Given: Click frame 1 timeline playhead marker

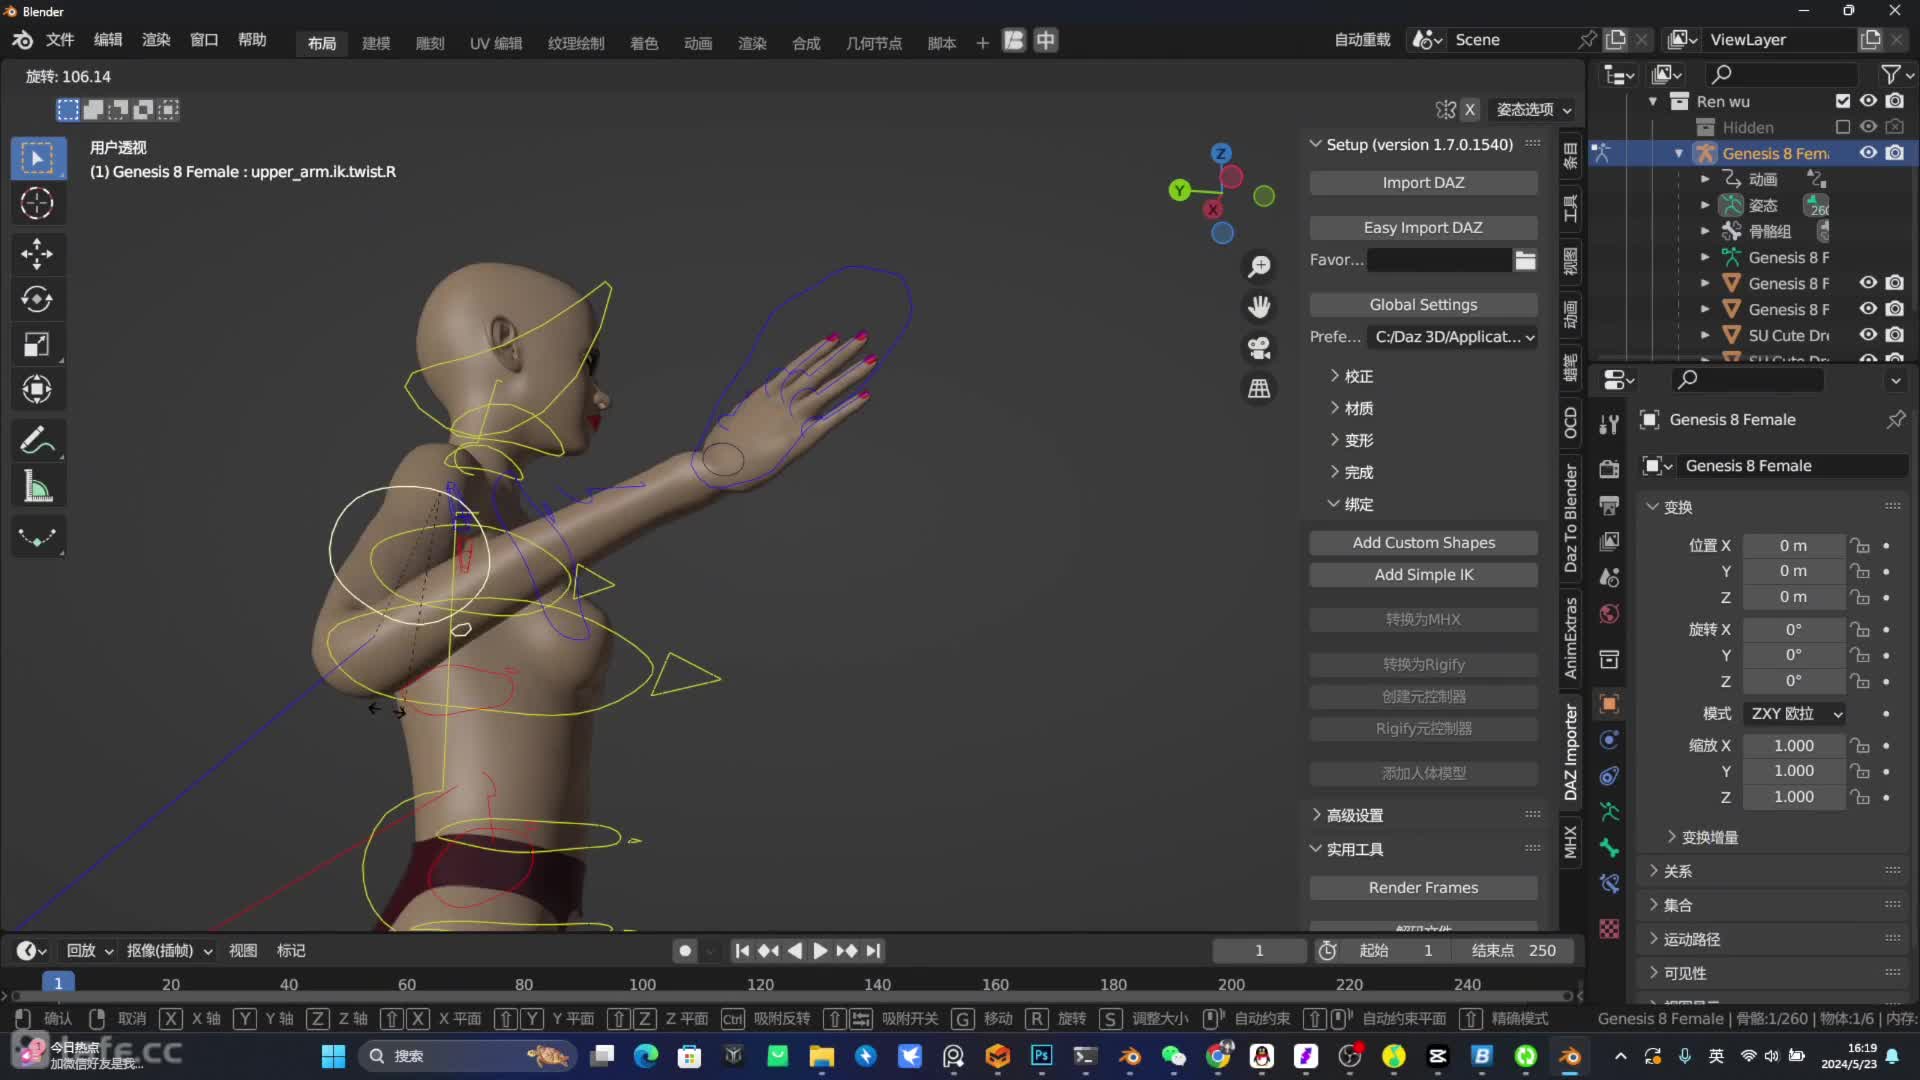Looking at the screenshot, I should click(x=58, y=984).
